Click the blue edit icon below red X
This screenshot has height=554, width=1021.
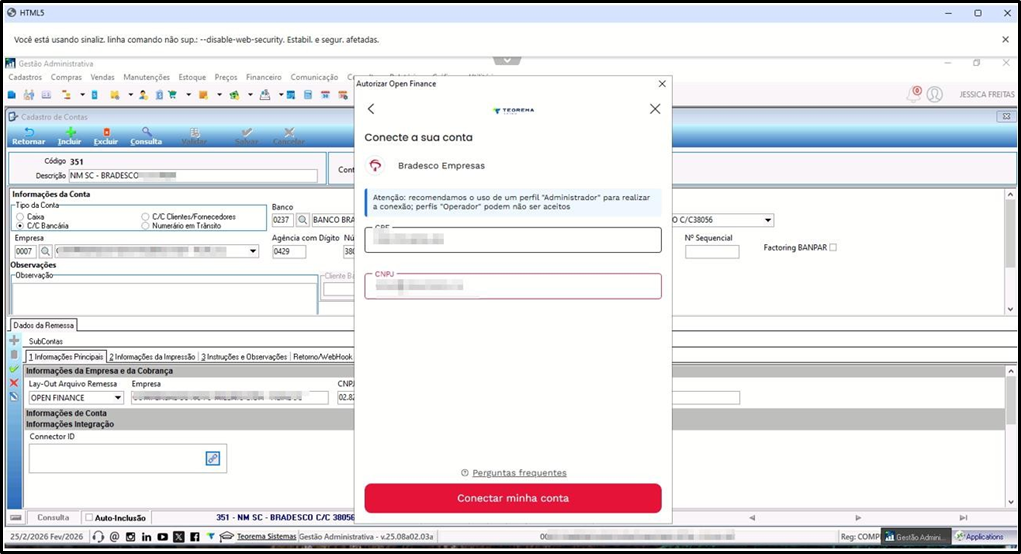pyautogui.click(x=14, y=396)
